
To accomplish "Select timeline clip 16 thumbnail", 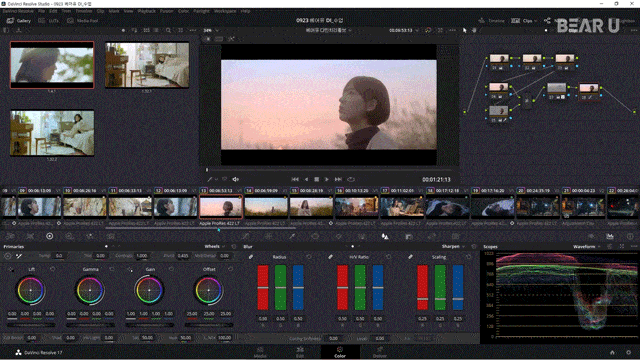I will [356, 207].
